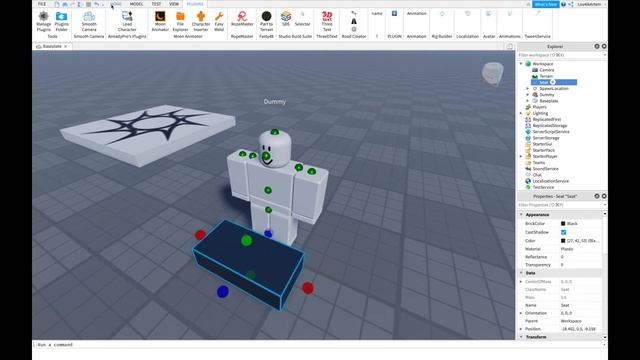Collapse the Transform section
640x360 pixels.
click(x=521, y=337)
